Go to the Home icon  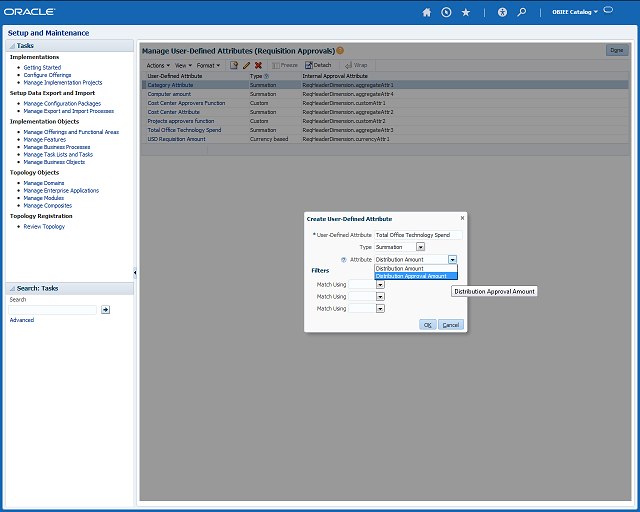point(427,12)
